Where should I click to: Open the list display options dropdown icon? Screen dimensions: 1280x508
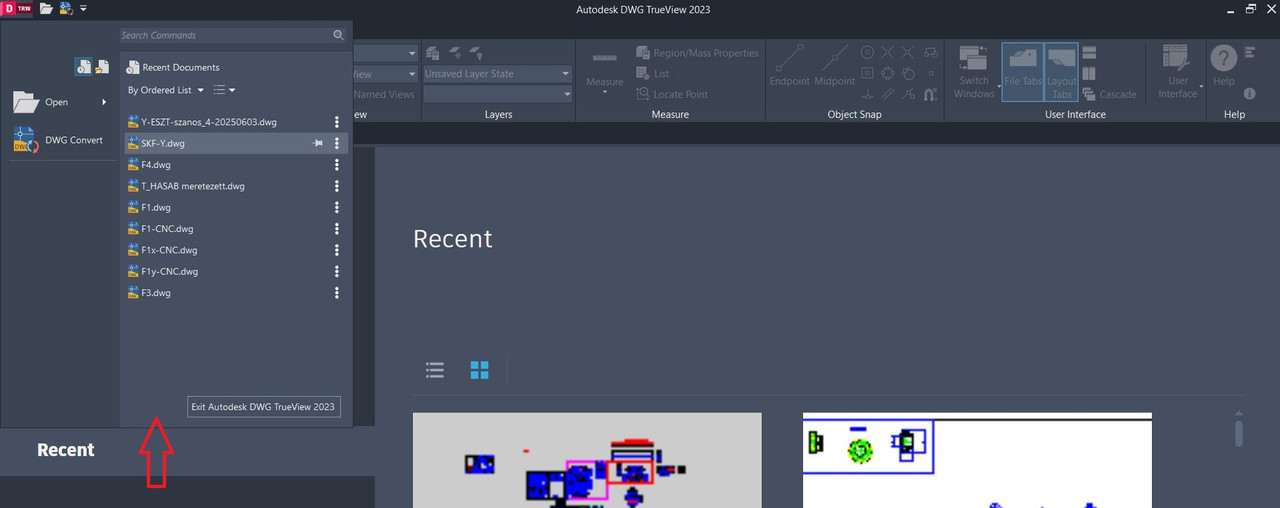point(224,90)
